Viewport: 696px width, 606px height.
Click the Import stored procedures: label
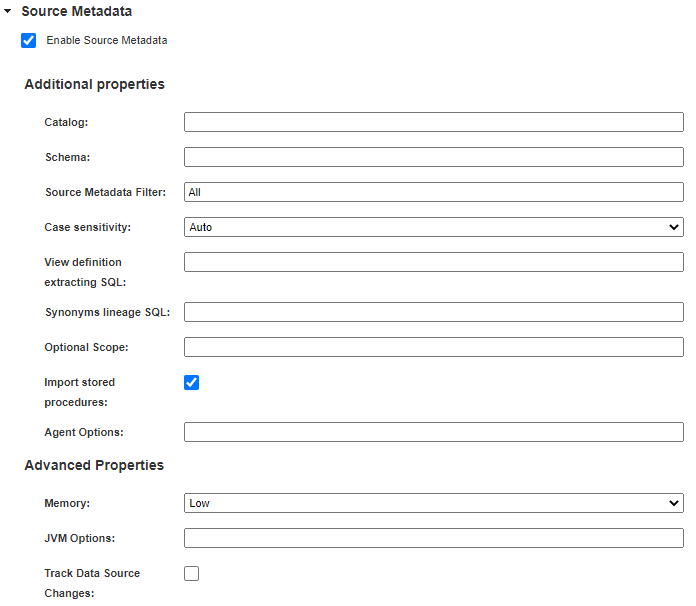(x=79, y=392)
